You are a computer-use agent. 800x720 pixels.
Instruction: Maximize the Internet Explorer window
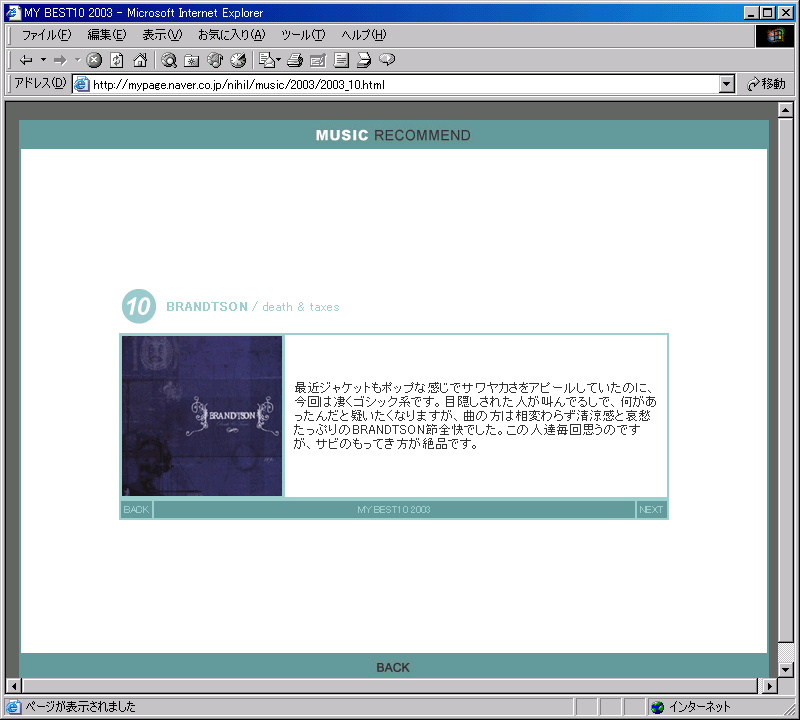coord(767,13)
